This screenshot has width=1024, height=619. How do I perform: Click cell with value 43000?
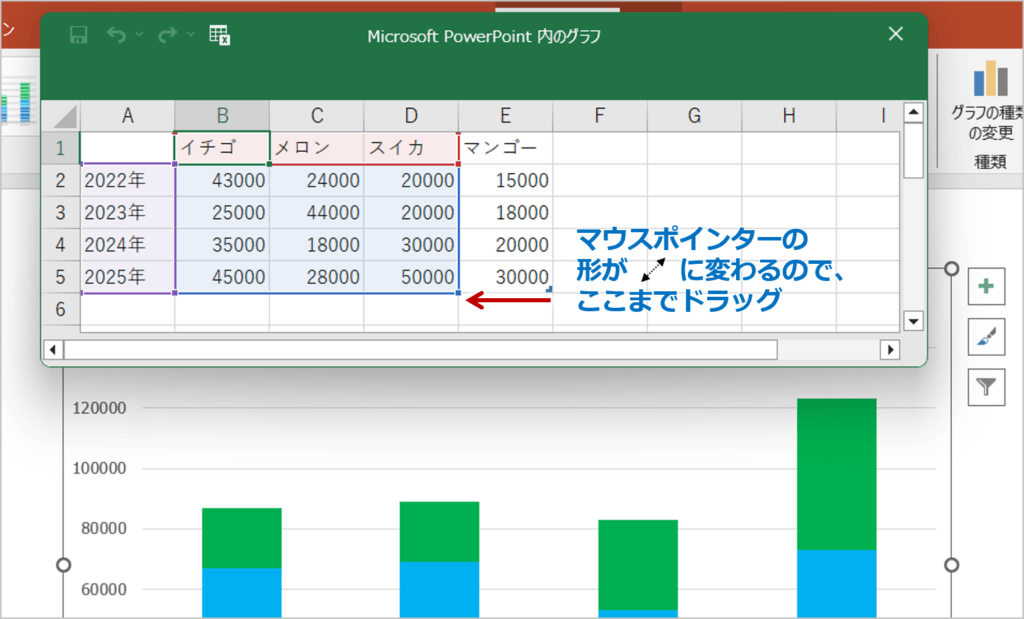point(222,180)
